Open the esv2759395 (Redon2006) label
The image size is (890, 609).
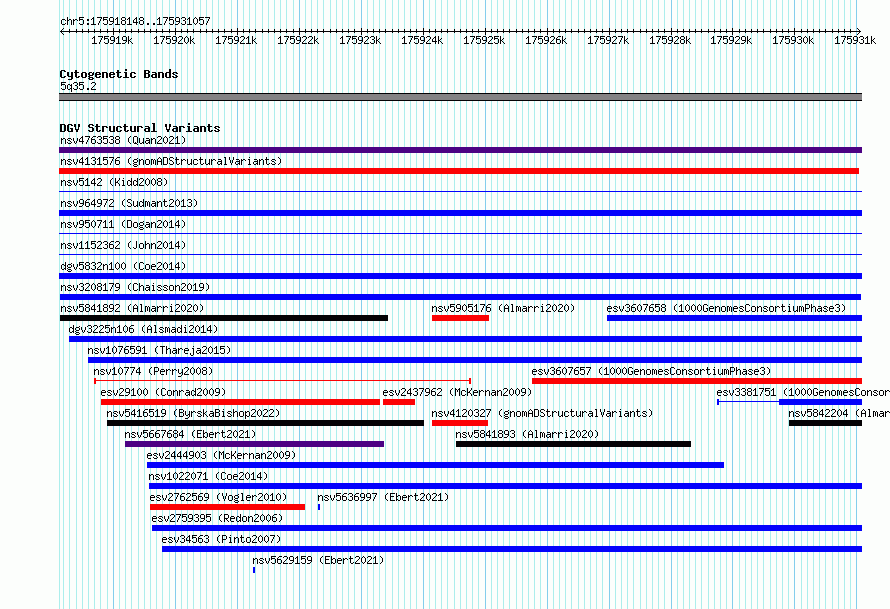pos(217,518)
